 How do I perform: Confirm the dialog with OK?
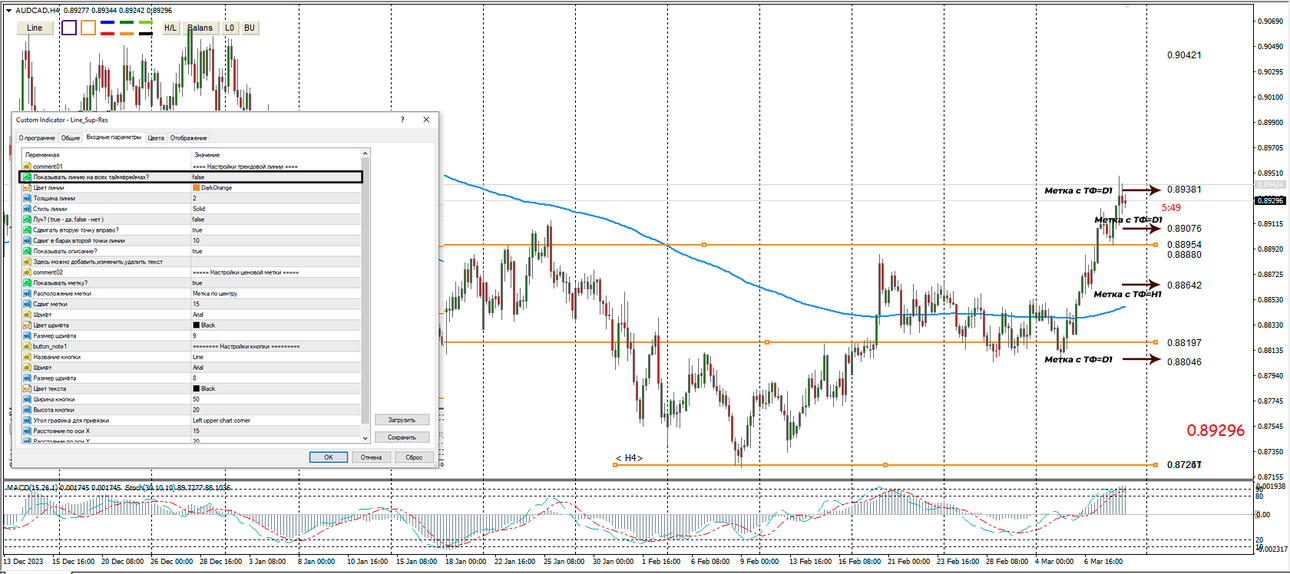(x=328, y=457)
